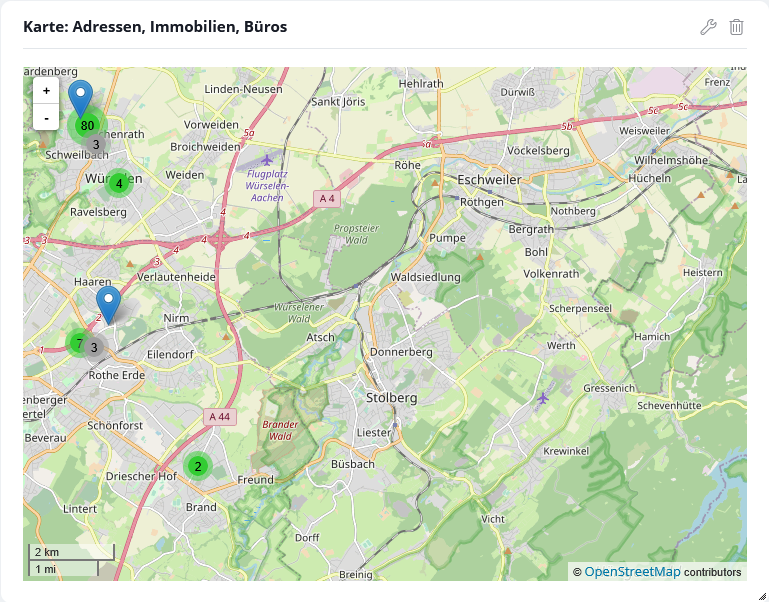Image resolution: width=769 pixels, height=602 pixels.
Task: Delete the map widget with trash icon
Action: pyautogui.click(x=736, y=27)
